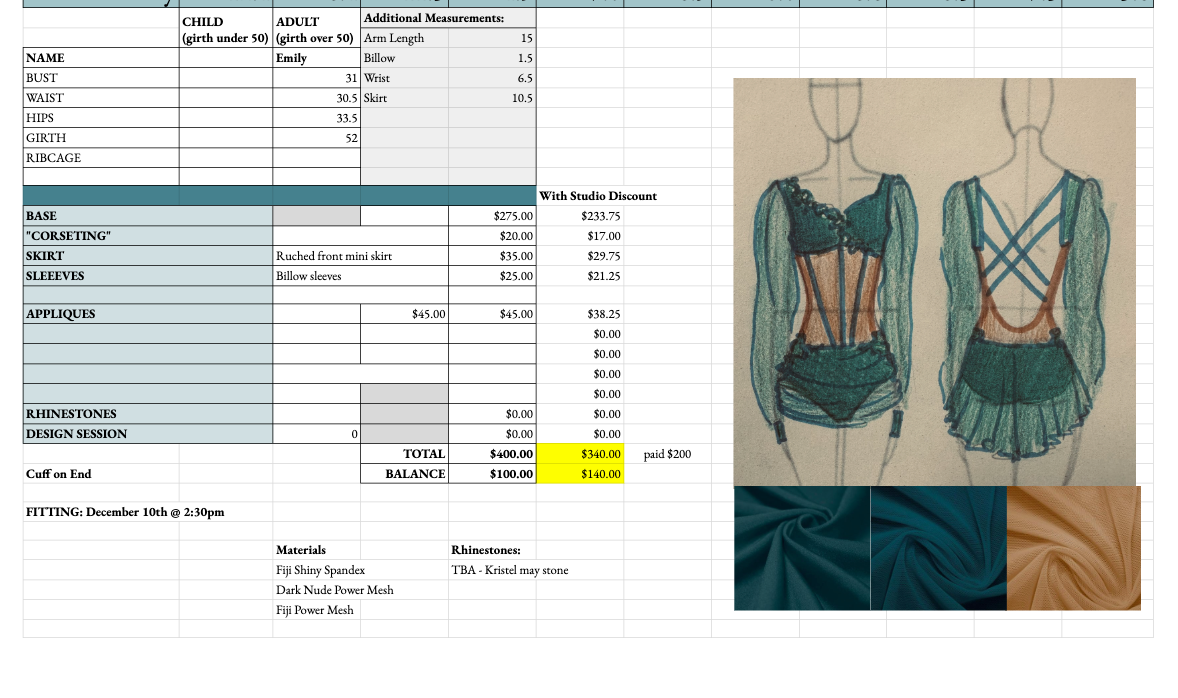Select the ADULT girth over 50 header
Viewport: 1178px width, 698px height.
(x=316, y=29)
